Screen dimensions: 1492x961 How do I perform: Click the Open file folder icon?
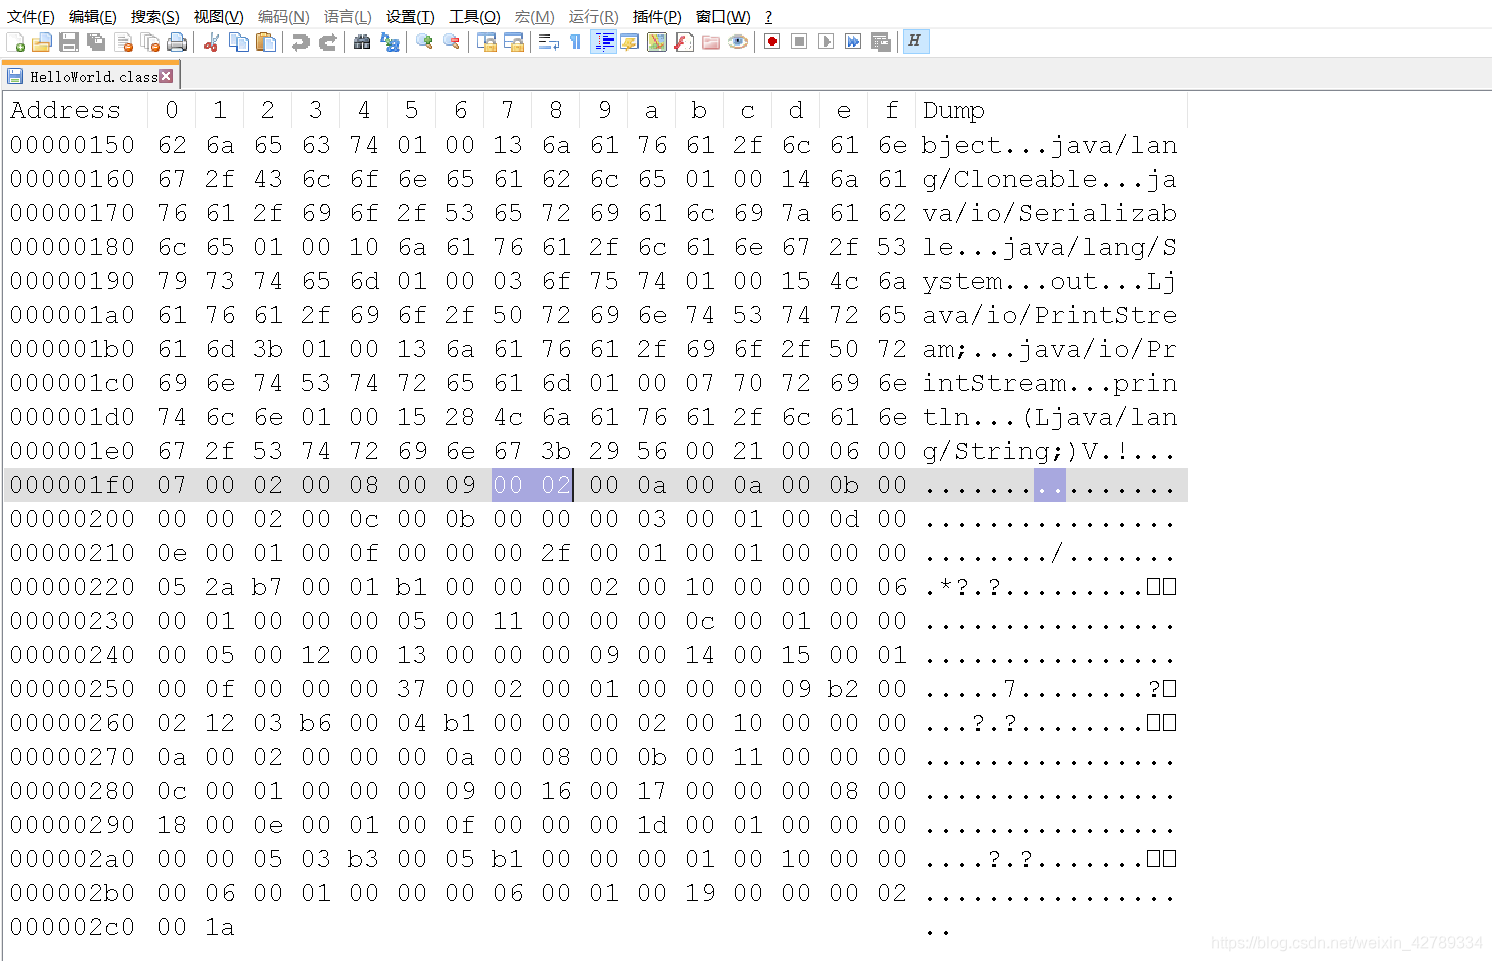pyautogui.click(x=42, y=42)
